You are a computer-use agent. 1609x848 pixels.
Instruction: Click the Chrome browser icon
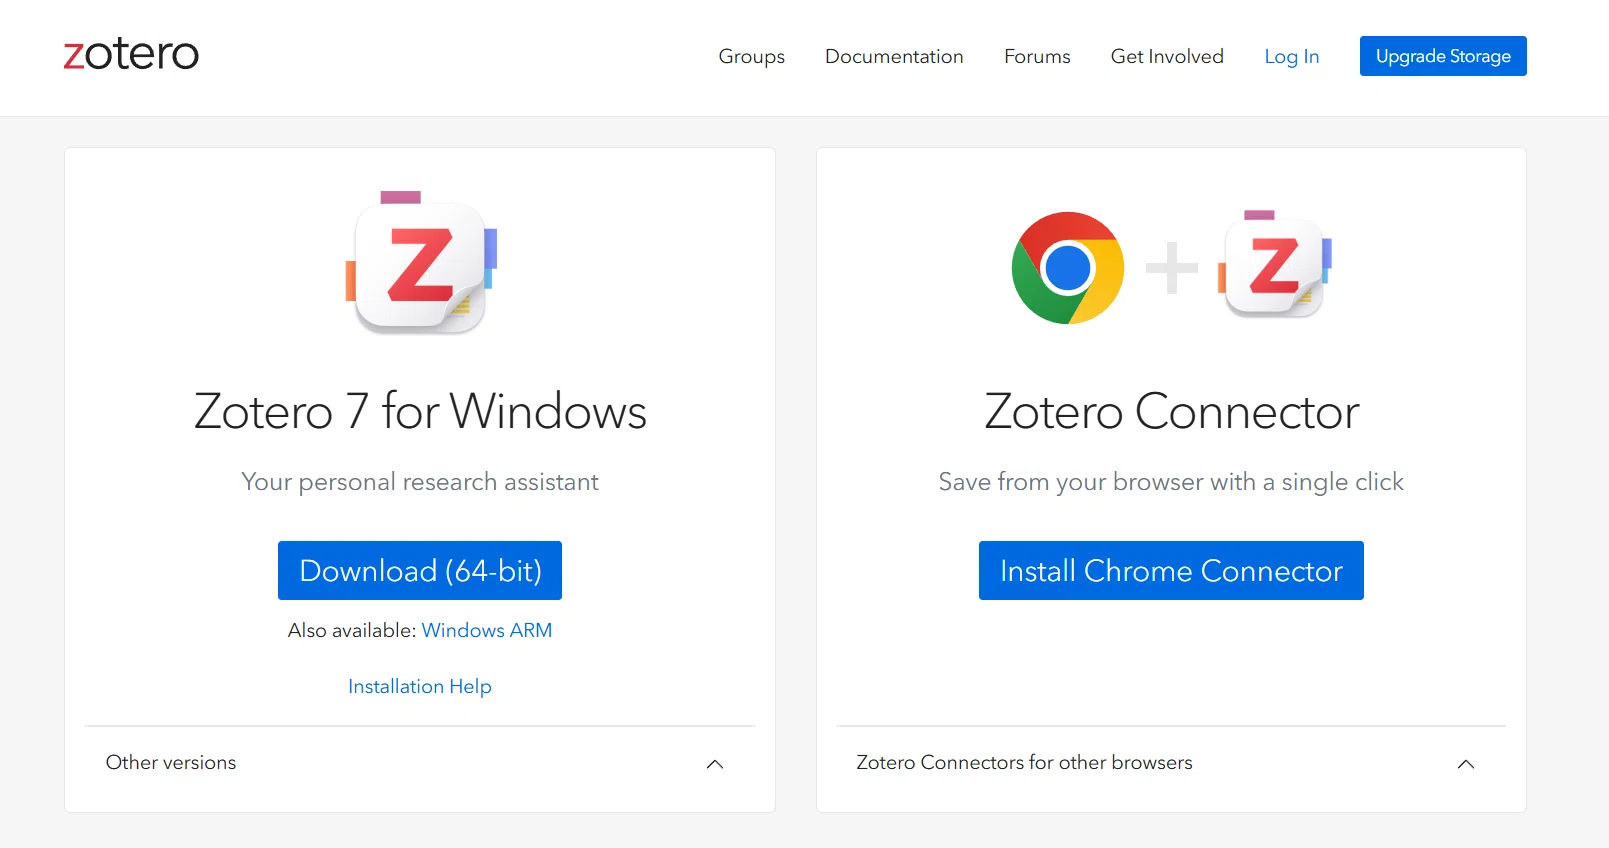pos(1066,267)
